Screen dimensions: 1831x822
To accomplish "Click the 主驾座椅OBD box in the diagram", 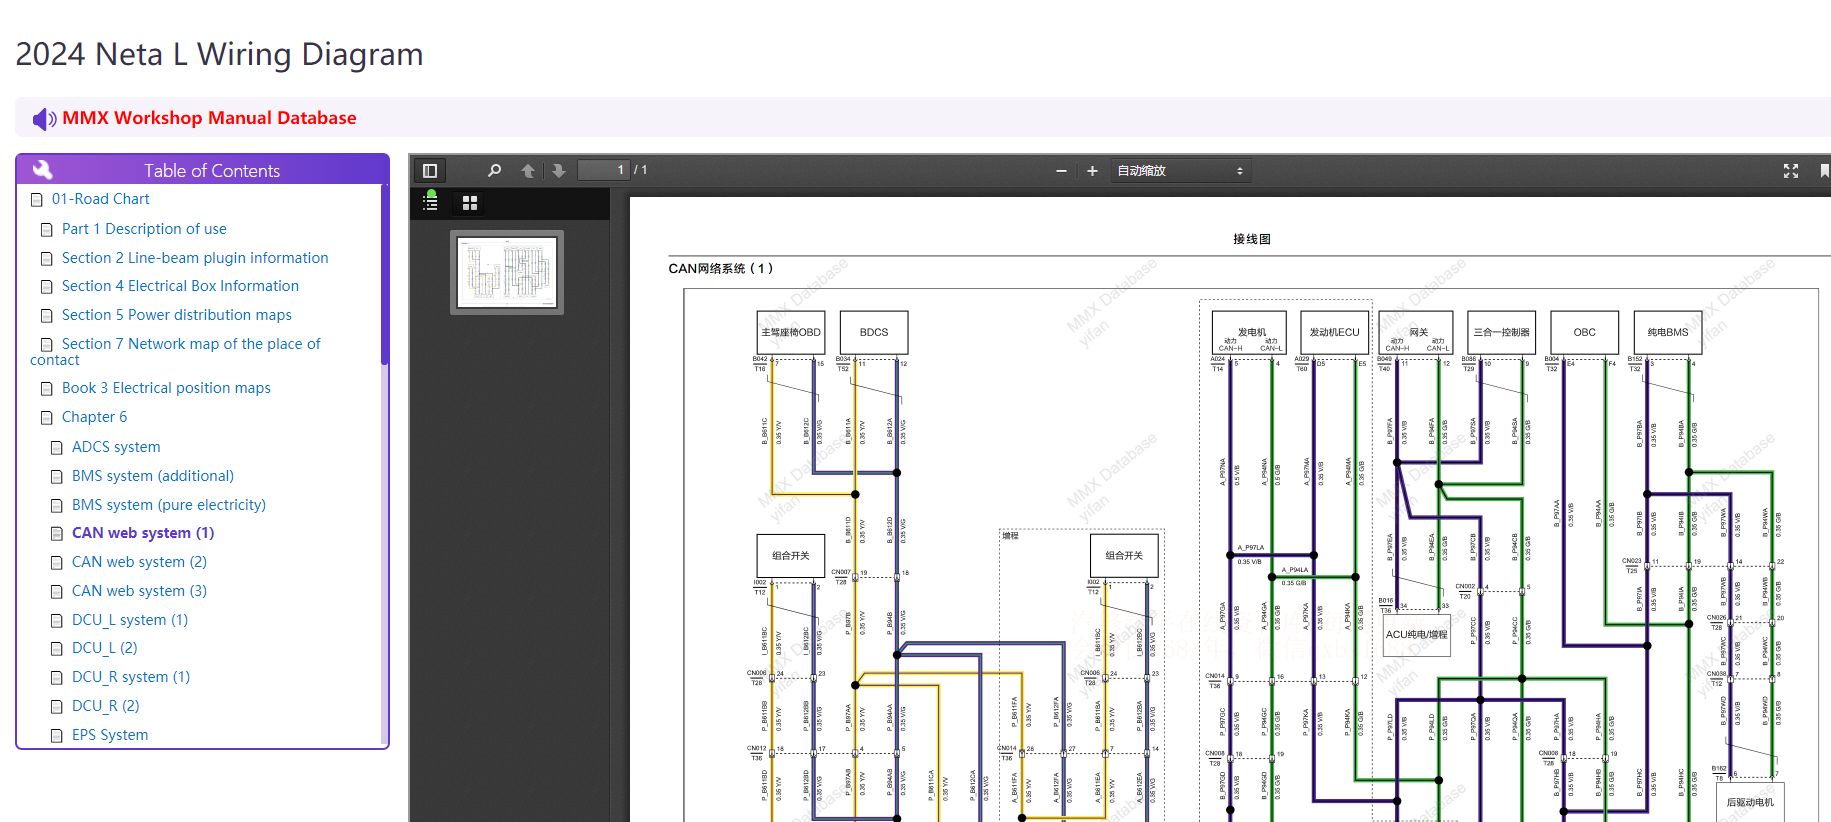I will coord(791,332).
